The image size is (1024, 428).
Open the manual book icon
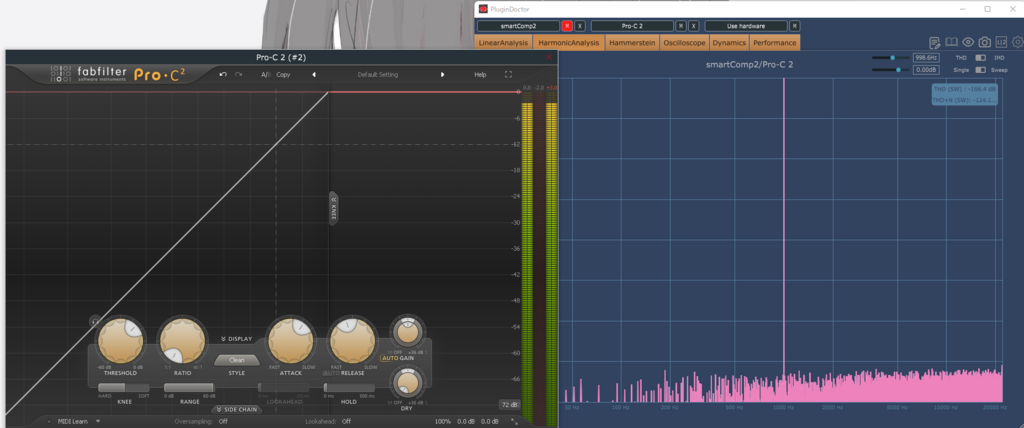click(x=952, y=42)
